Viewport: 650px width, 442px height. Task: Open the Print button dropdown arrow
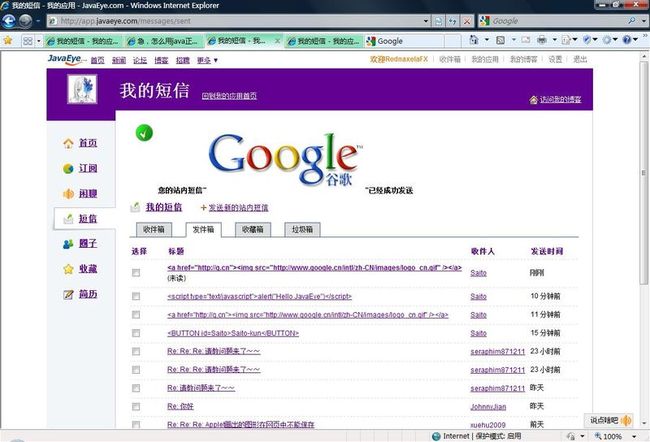(554, 40)
